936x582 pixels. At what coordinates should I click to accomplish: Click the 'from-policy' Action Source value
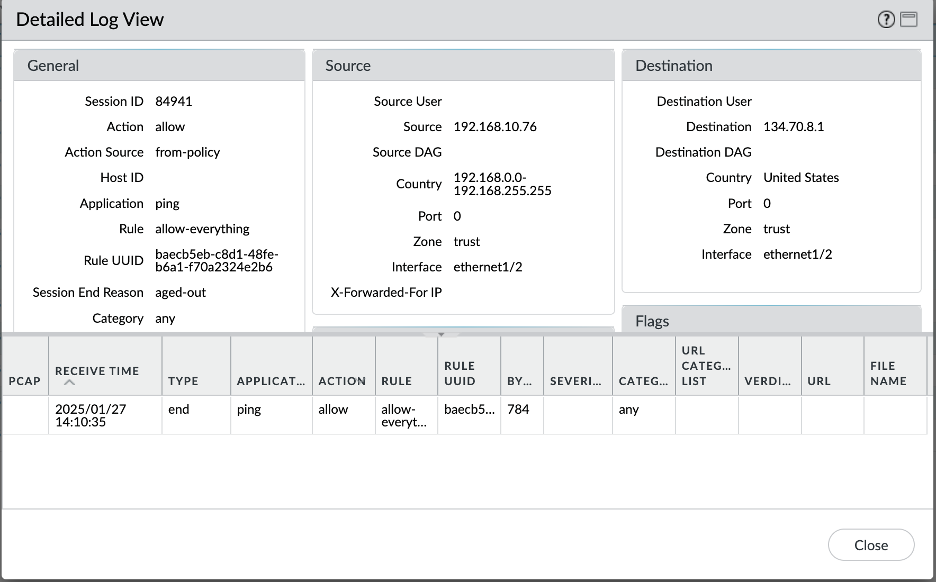pyautogui.click(x=187, y=152)
